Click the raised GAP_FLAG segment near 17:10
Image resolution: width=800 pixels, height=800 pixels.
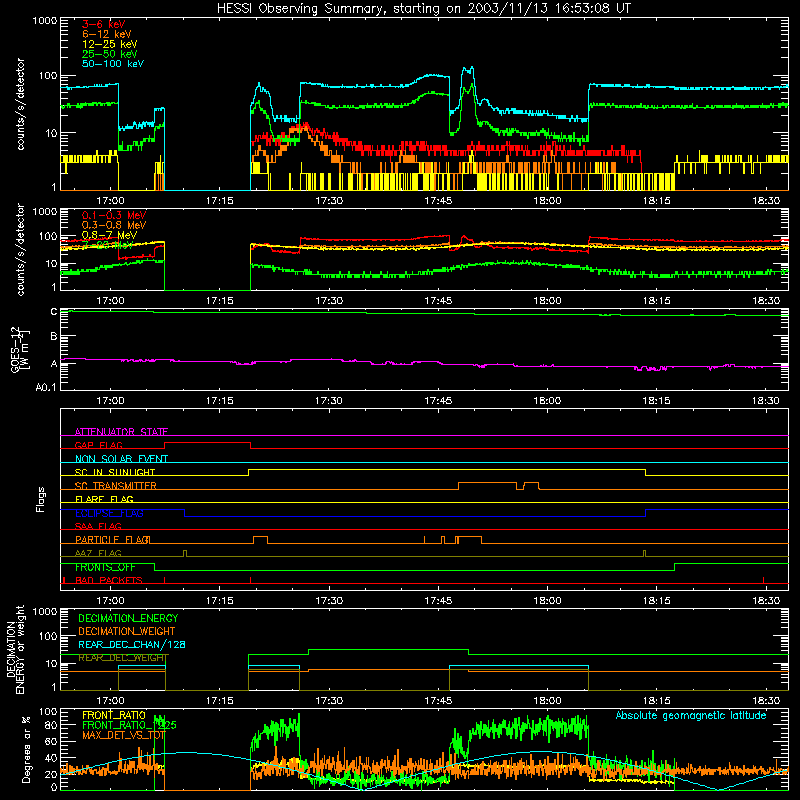[x=207, y=443]
